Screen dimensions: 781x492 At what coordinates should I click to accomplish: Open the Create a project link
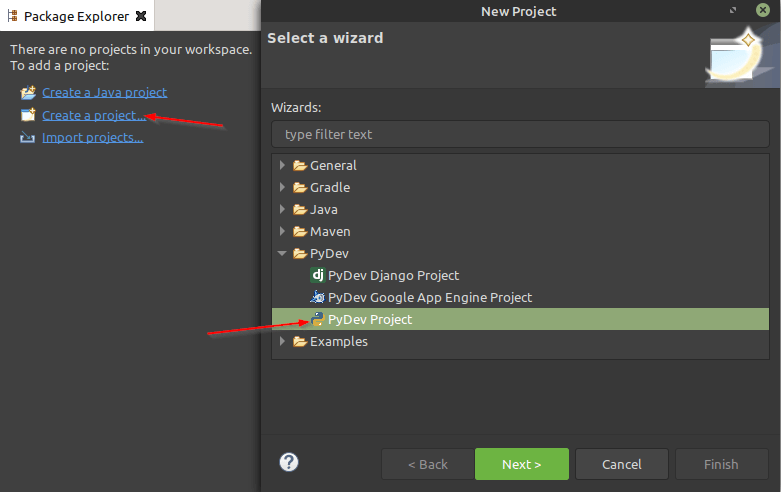[94, 115]
